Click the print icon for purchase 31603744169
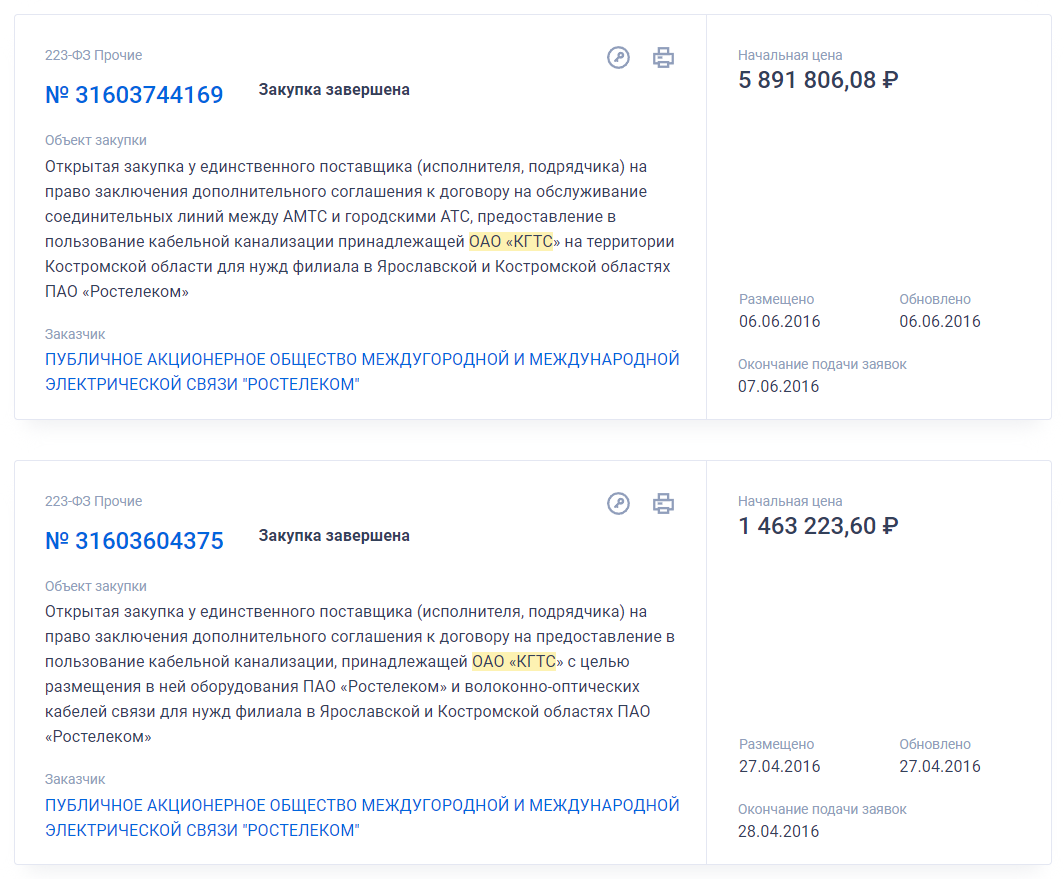 click(x=663, y=58)
